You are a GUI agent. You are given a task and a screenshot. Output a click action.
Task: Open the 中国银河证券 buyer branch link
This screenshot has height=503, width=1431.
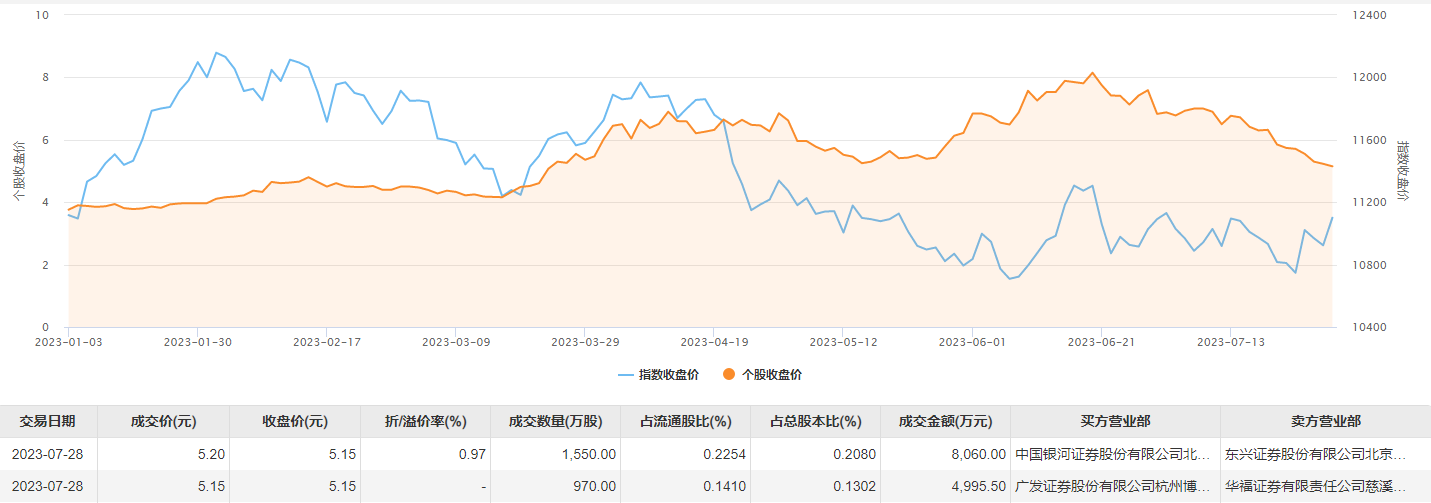point(1113,454)
